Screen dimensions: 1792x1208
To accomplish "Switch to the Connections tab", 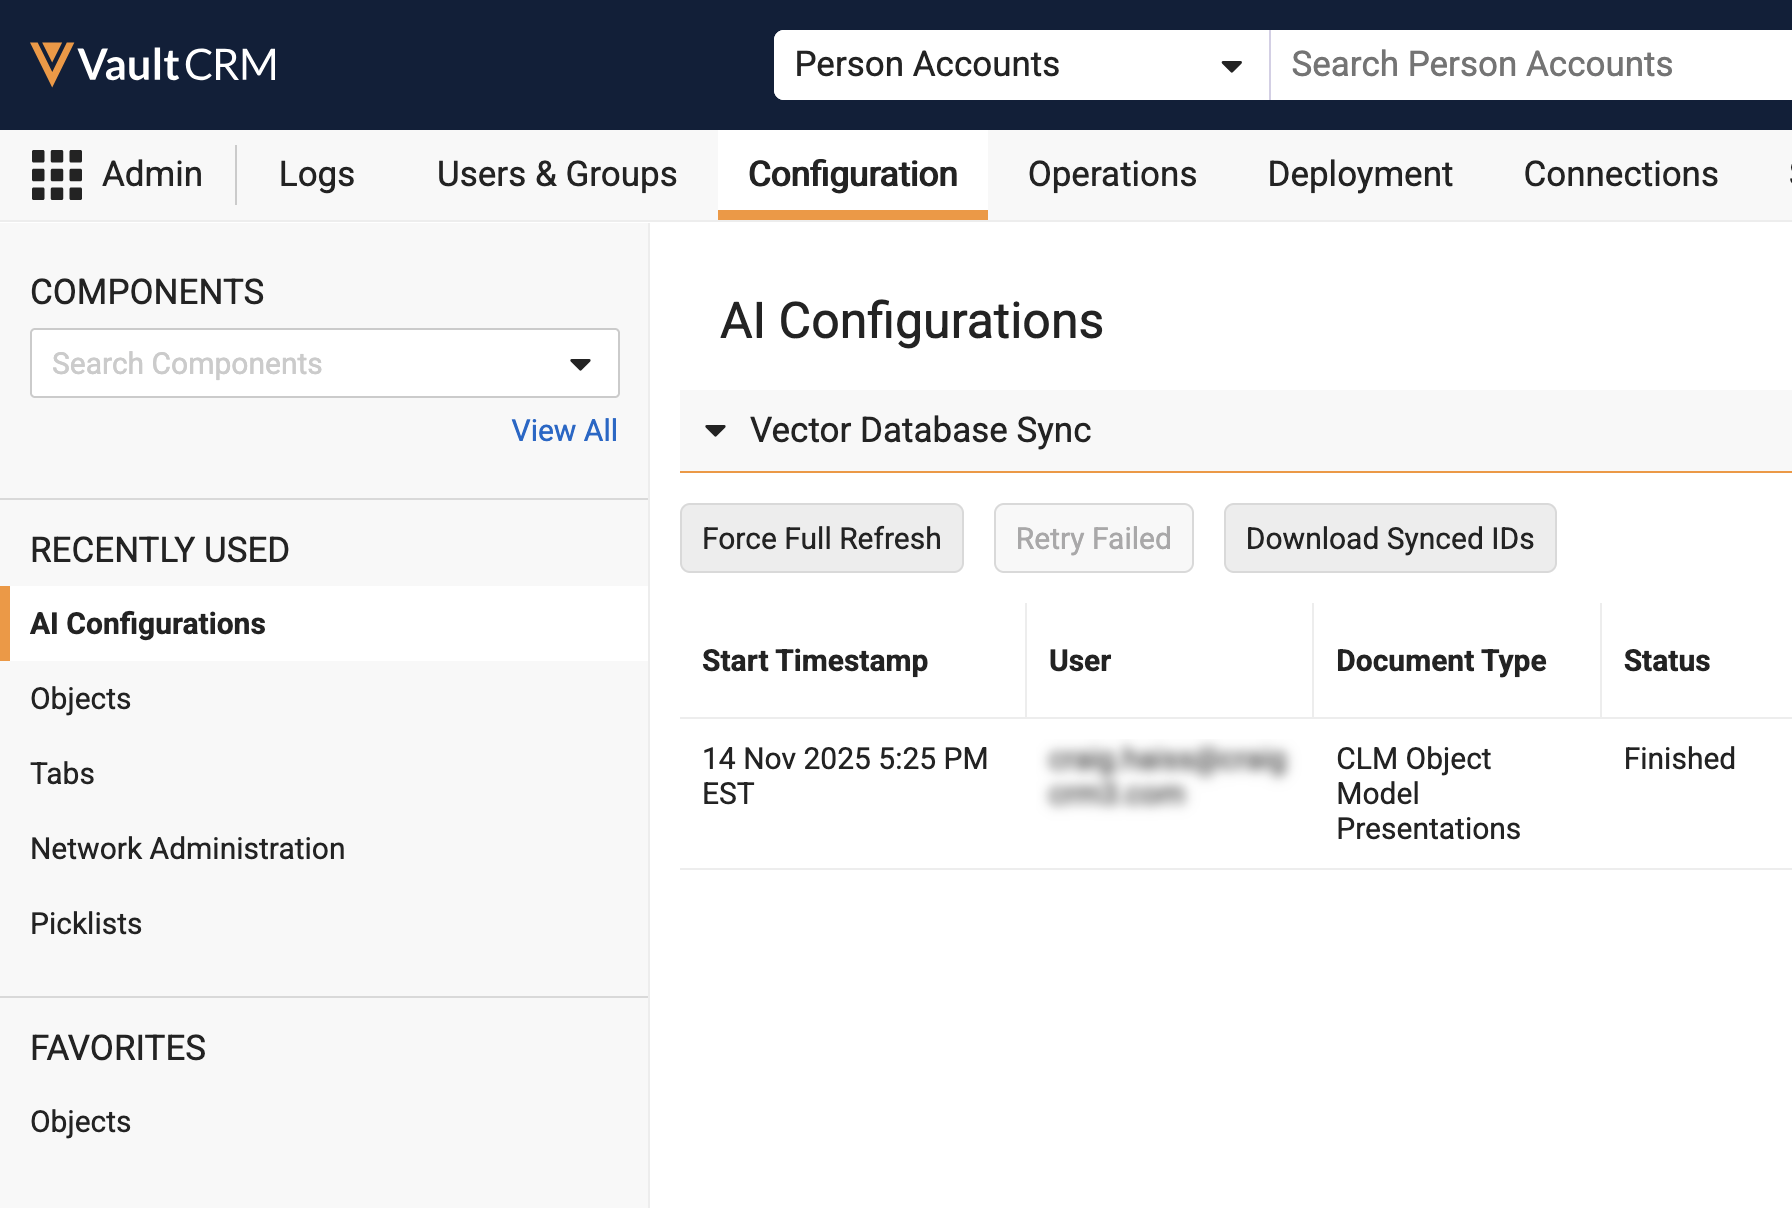I will (x=1621, y=175).
